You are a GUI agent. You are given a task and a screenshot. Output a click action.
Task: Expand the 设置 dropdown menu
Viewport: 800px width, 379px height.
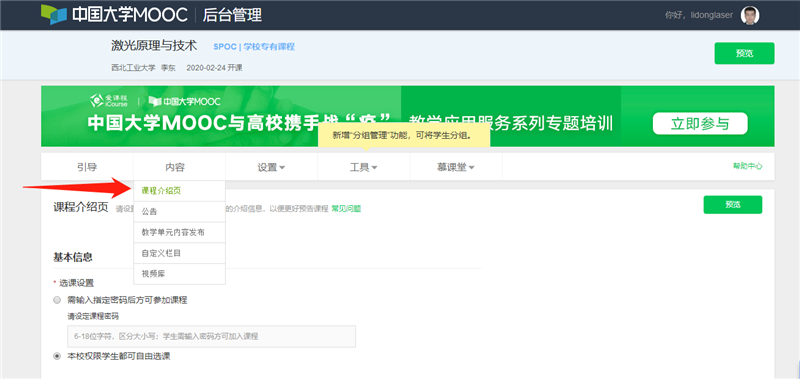(271, 167)
